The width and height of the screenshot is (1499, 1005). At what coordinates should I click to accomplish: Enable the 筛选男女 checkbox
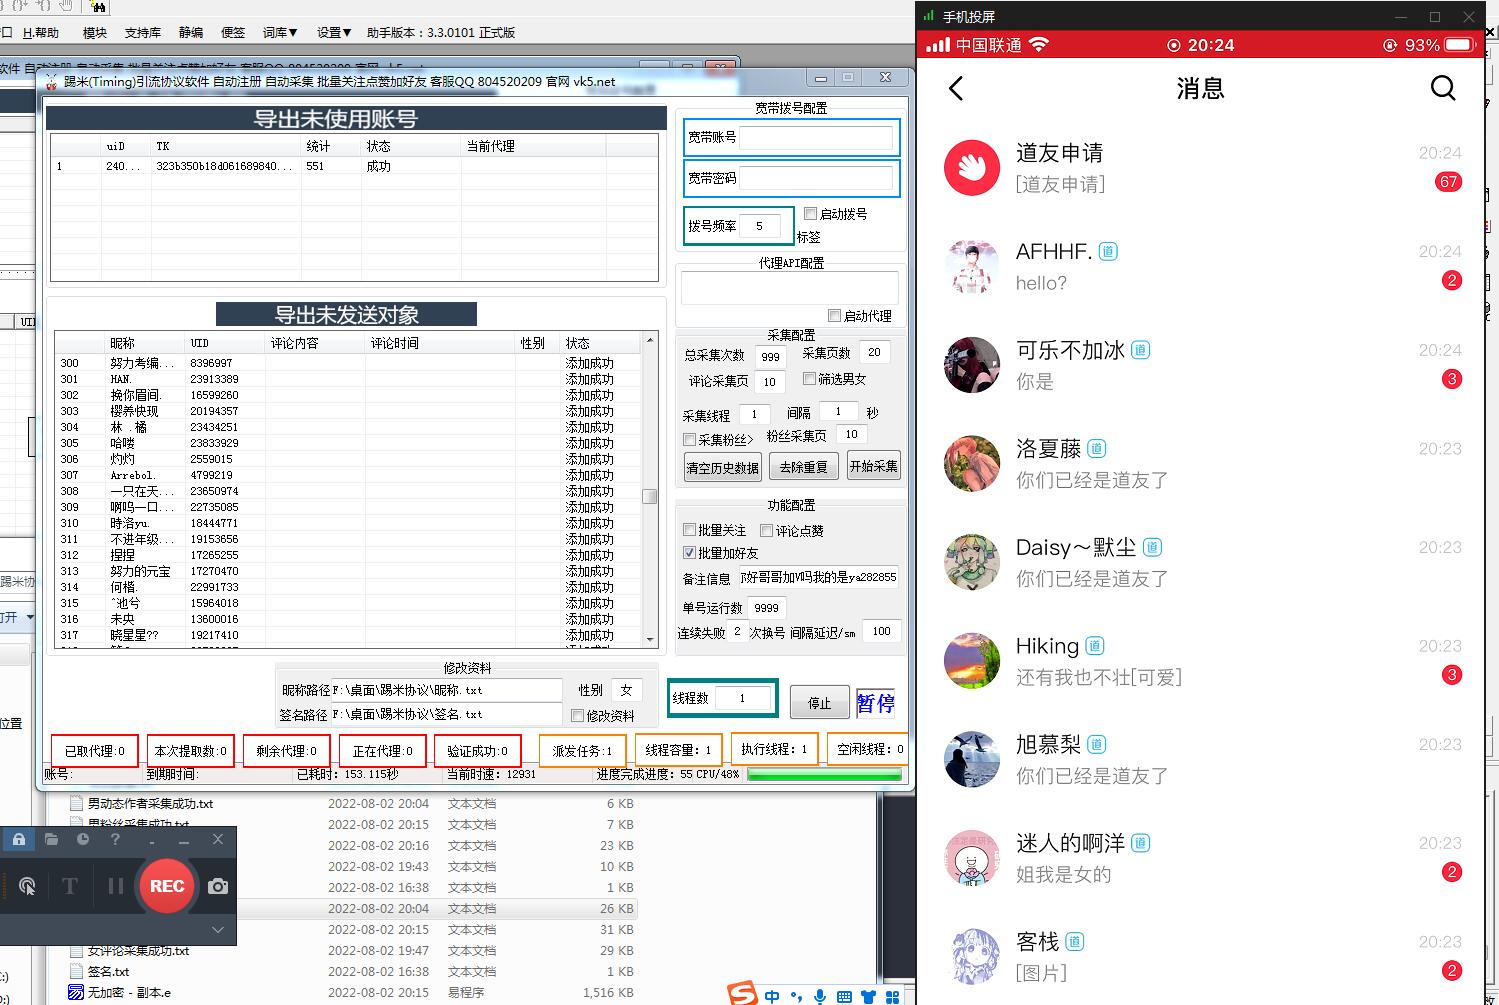pyautogui.click(x=811, y=378)
